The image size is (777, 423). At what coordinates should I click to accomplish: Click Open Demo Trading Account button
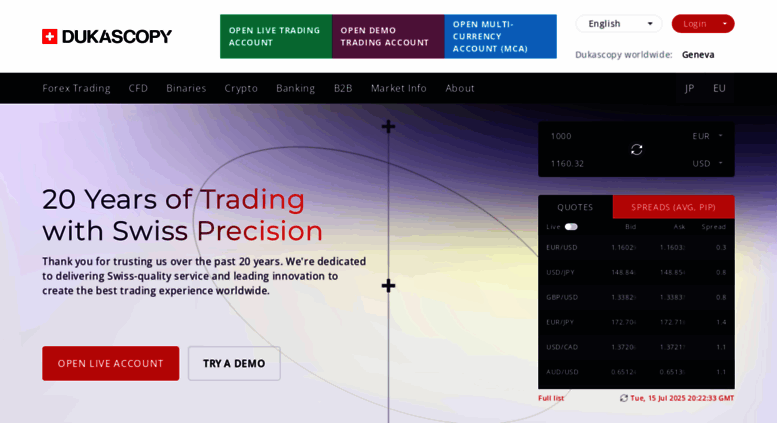[x=388, y=36]
